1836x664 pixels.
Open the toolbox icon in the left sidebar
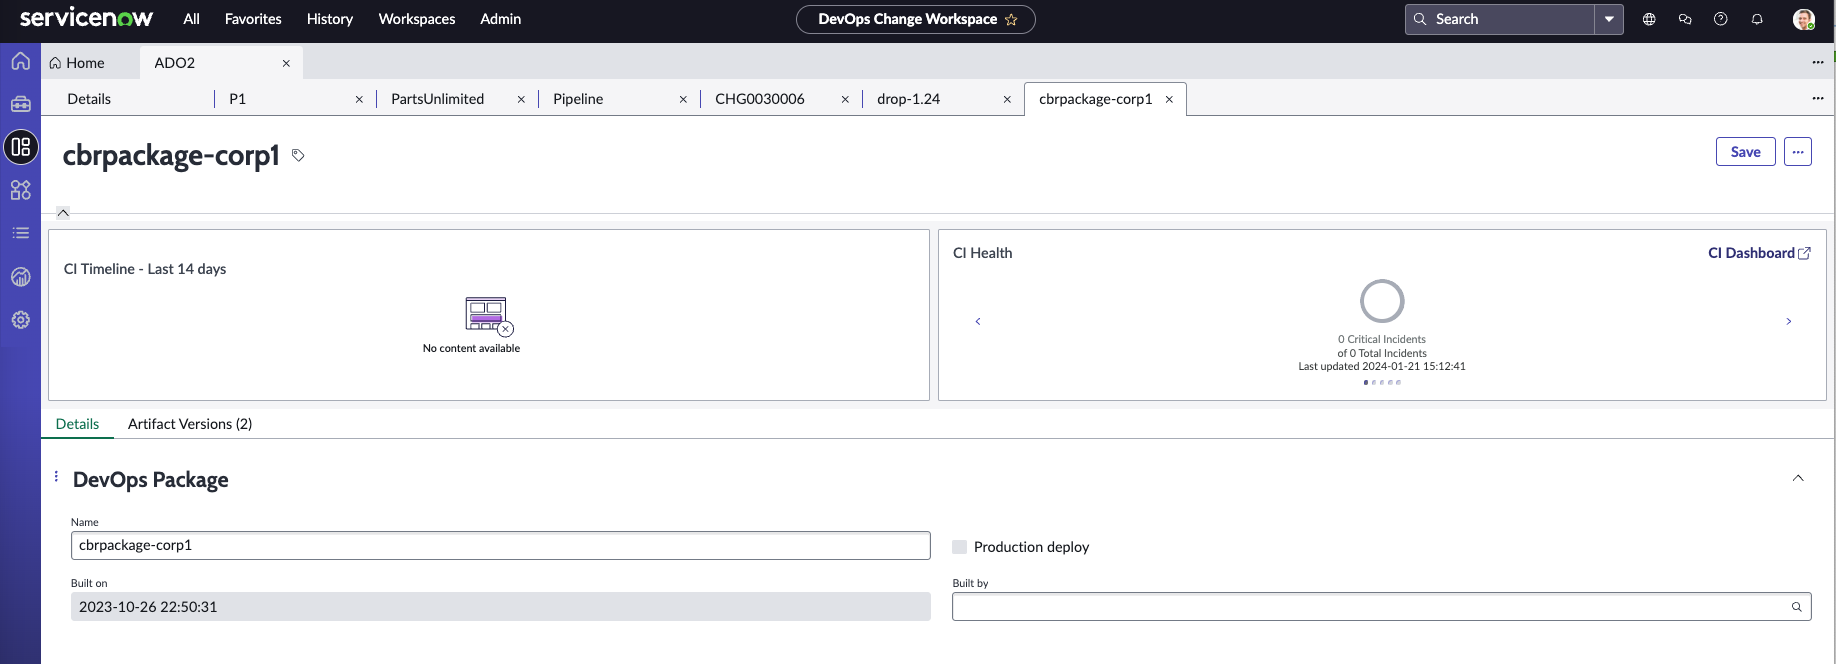point(20,104)
